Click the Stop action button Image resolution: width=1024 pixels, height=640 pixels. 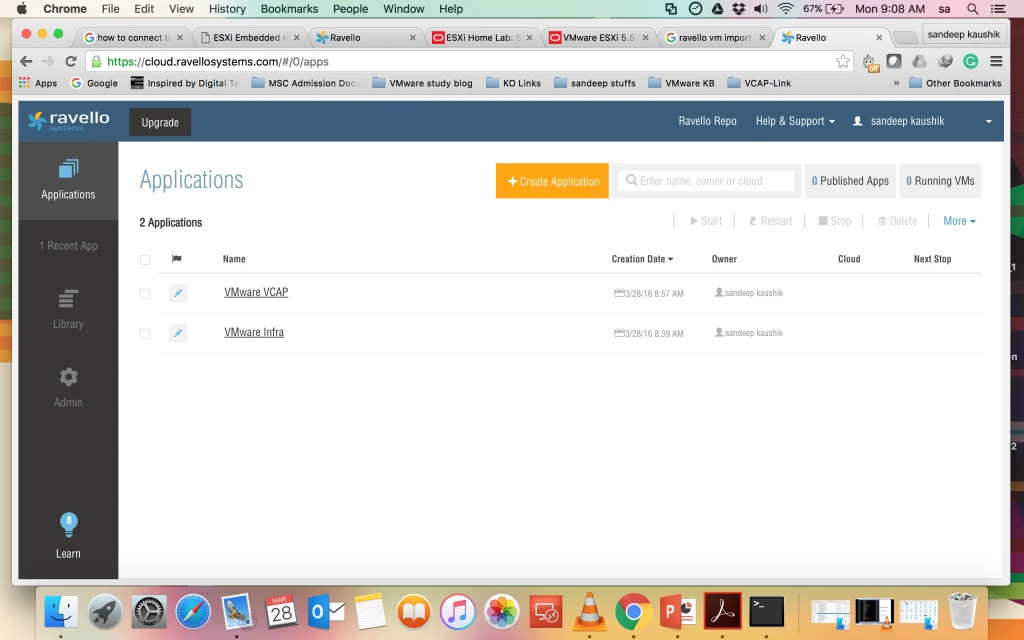click(x=835, y=221)
